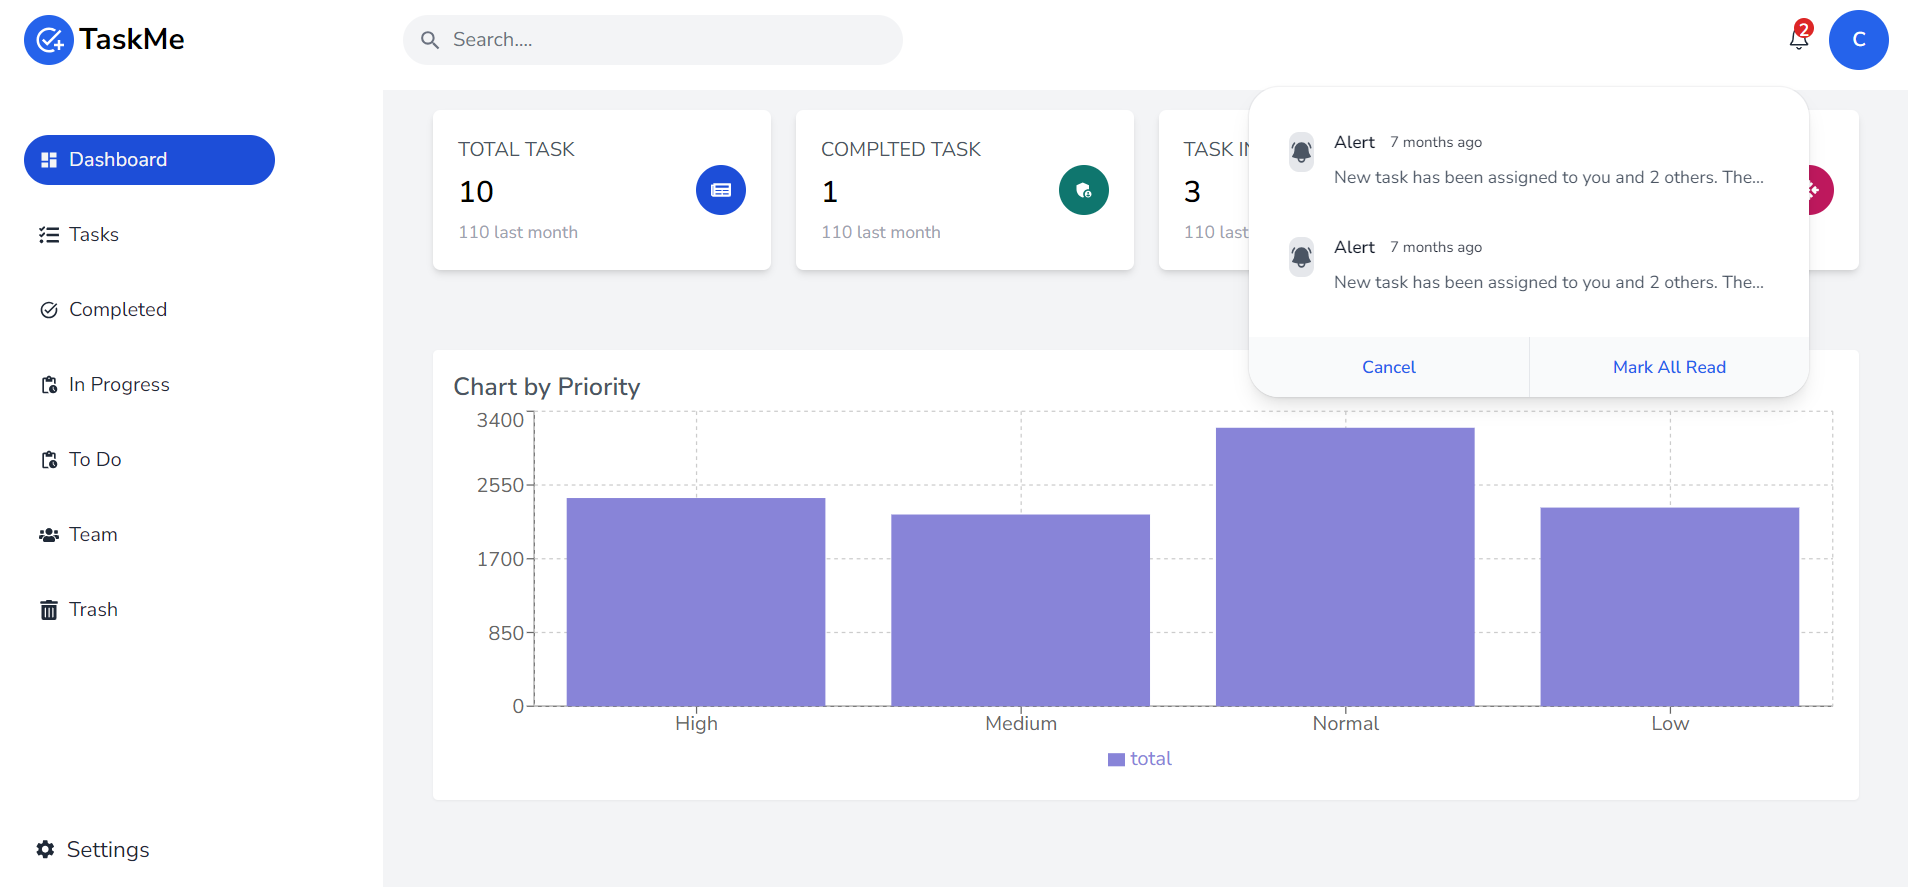Open the first alert's New task message

[x=1549, y=177]
